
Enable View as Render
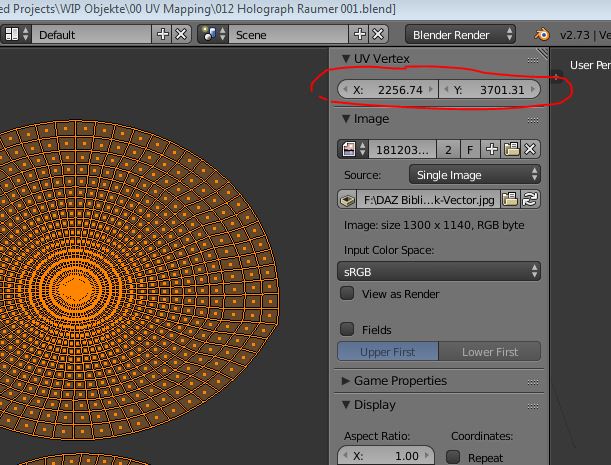tap(347, 293)
